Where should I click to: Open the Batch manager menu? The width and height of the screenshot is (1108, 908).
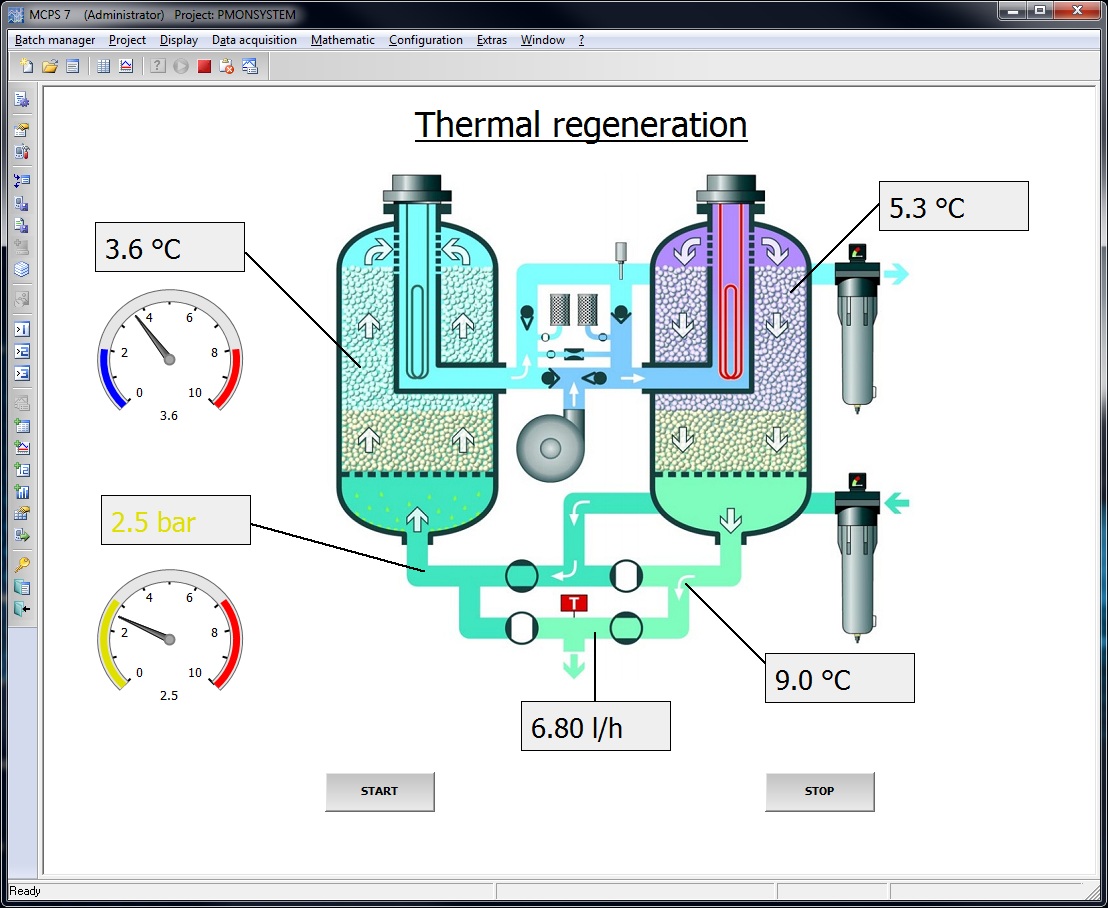pyautogui.click(x=55, y=40)
